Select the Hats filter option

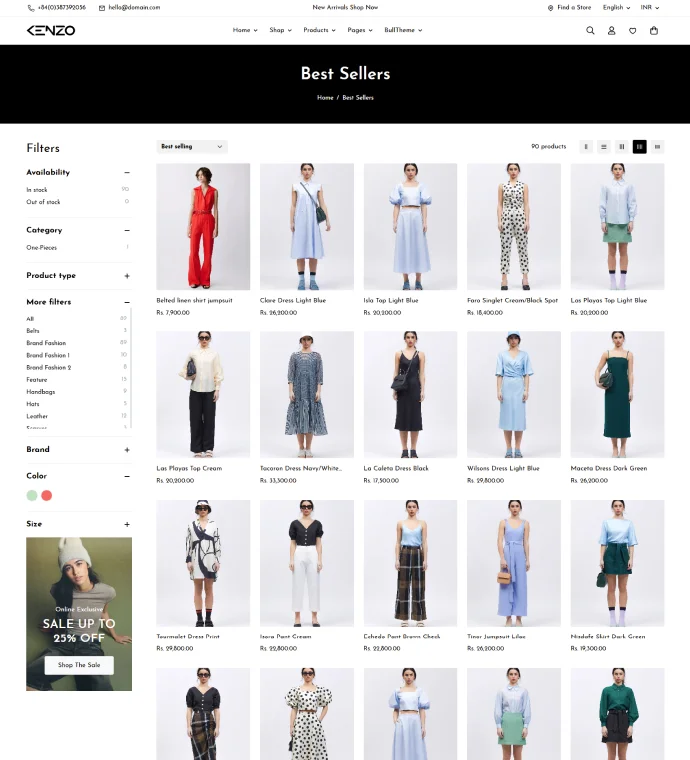pos(32,404)
